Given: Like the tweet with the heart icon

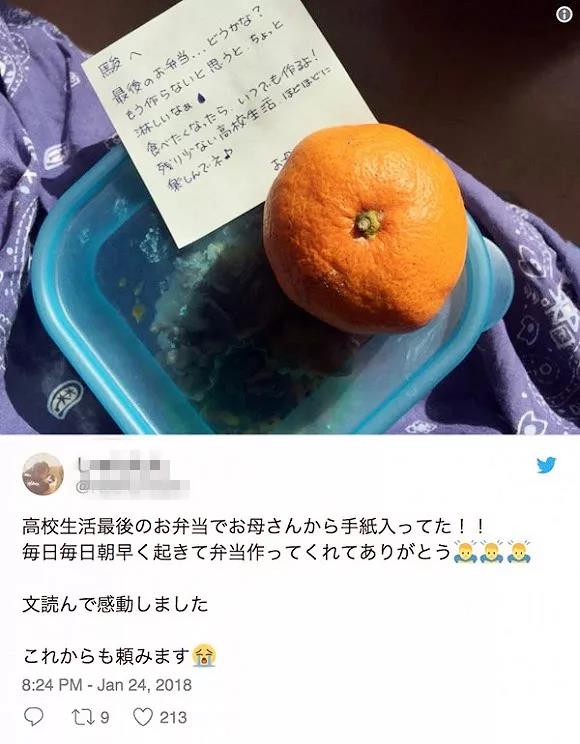Looking at the screenshot, I should (142, 717).
